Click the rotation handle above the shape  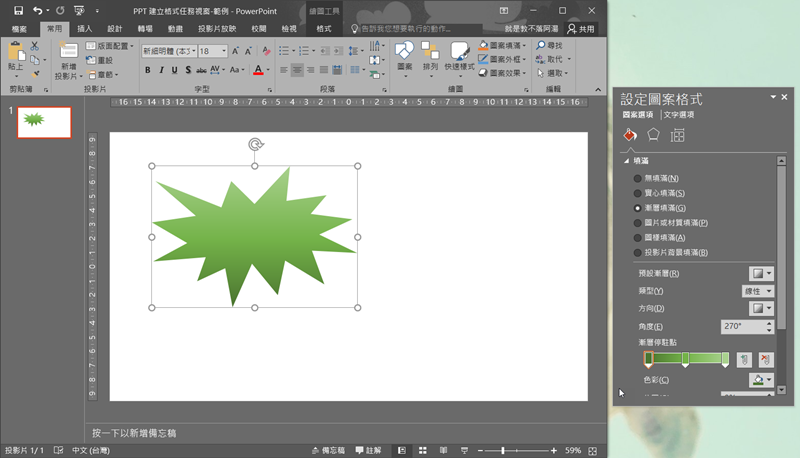[x=255, y=144]
